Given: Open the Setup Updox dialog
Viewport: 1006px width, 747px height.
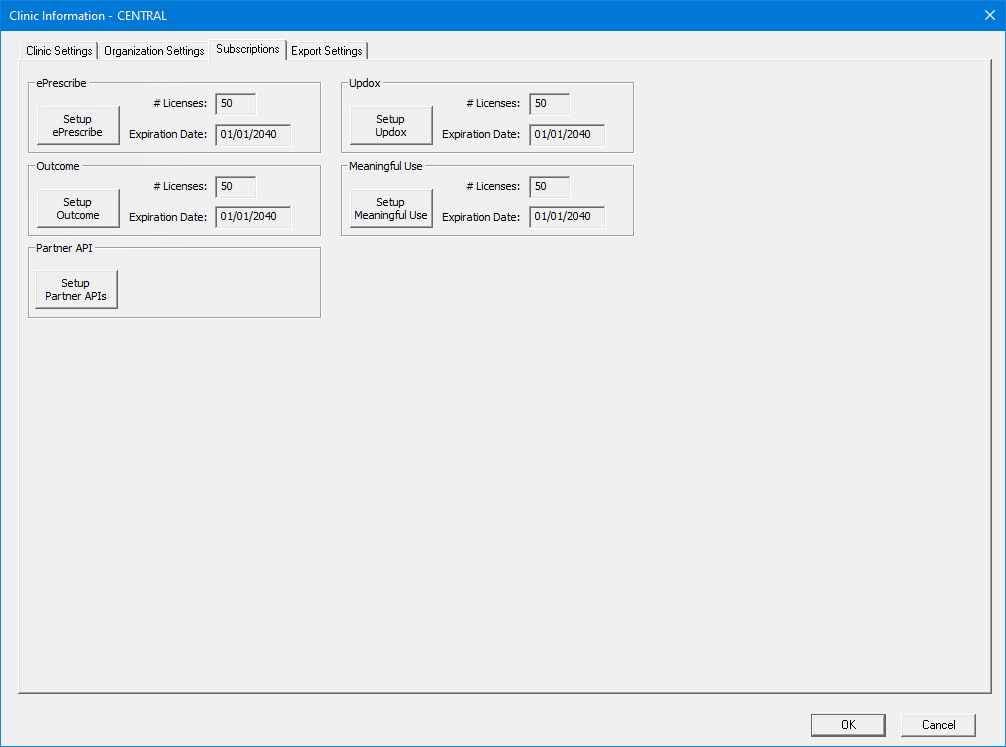Looking at the screenshot, I should pyautogui.click(x=390, y=126).
